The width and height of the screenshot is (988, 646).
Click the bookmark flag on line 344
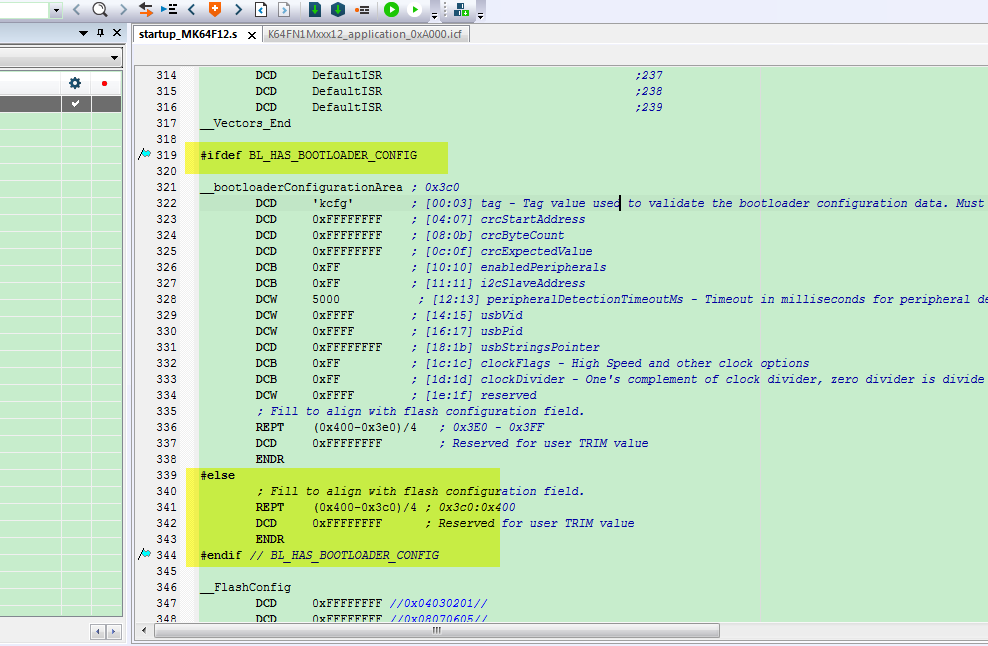coord(145,555)
